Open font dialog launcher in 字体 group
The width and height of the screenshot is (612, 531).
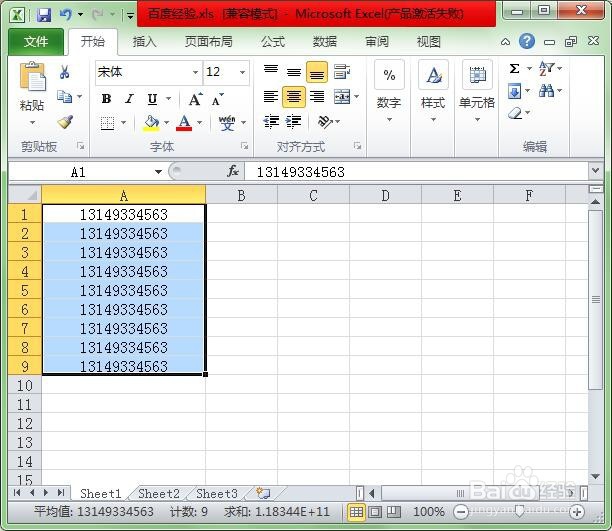pyautogui.click(x=244, y=146)
